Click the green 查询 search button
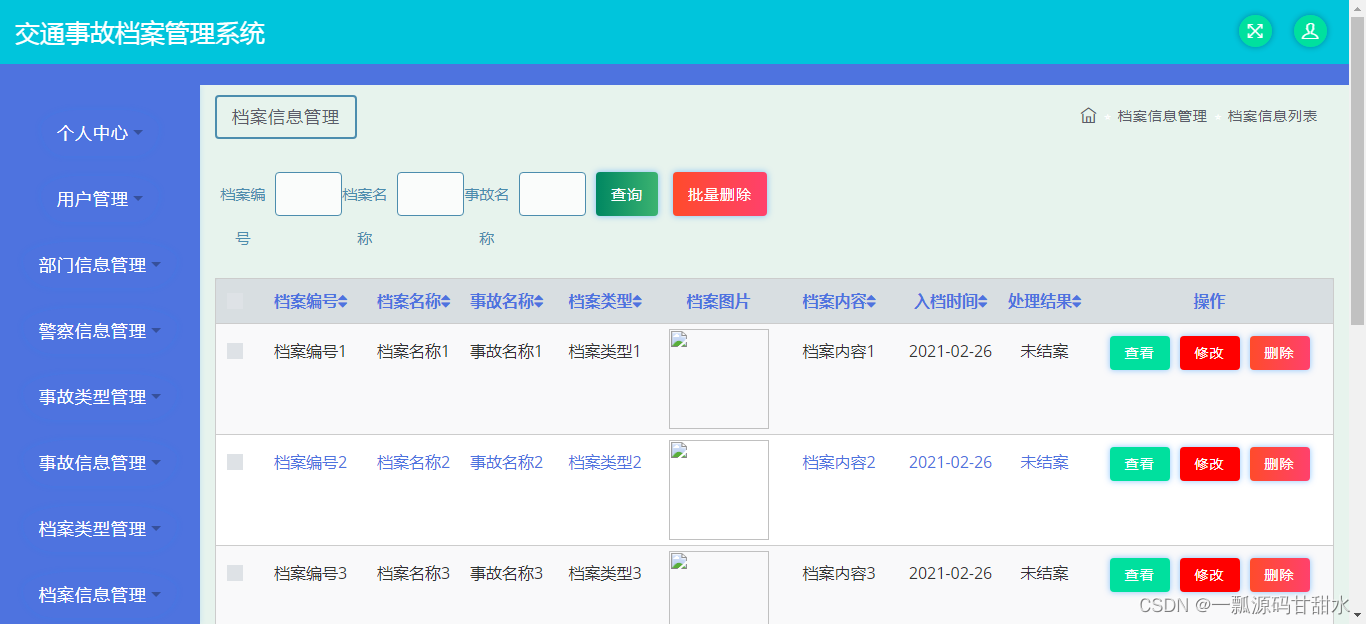This screenshot has height=624, width=1366. pyautogui.click(x=626, y=193)
